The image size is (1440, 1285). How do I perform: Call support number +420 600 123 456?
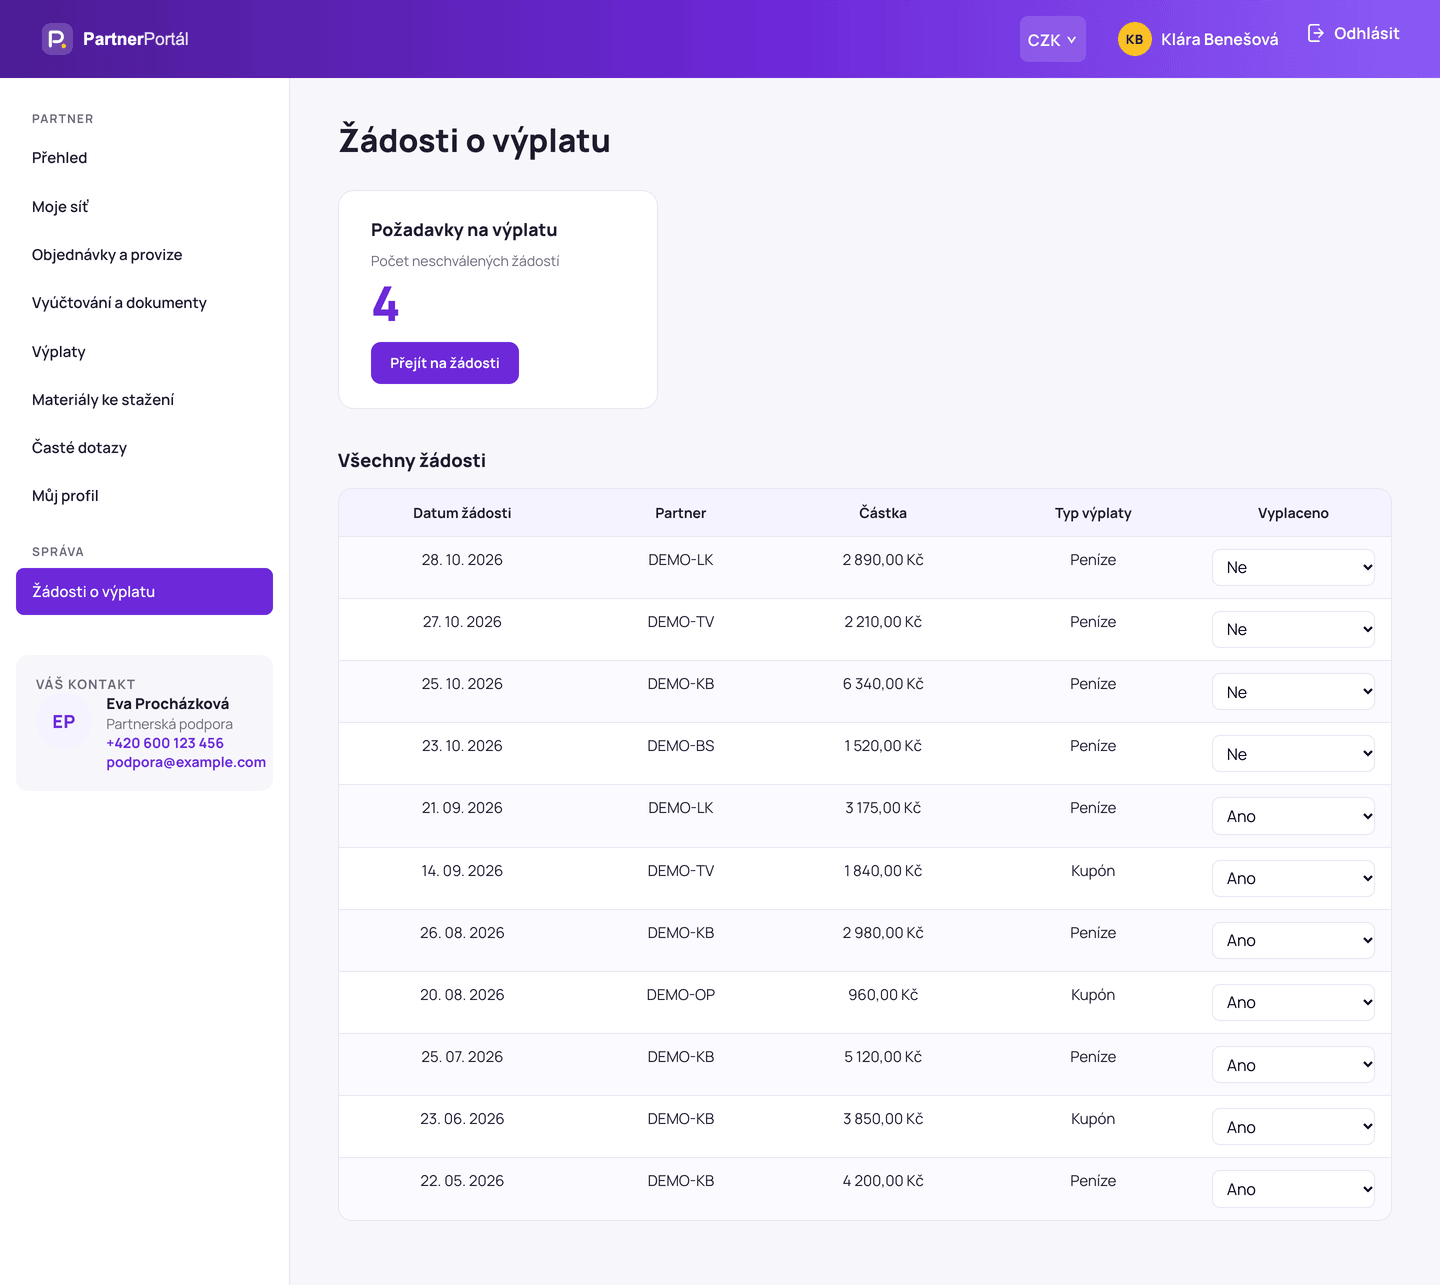pos(165,743)
